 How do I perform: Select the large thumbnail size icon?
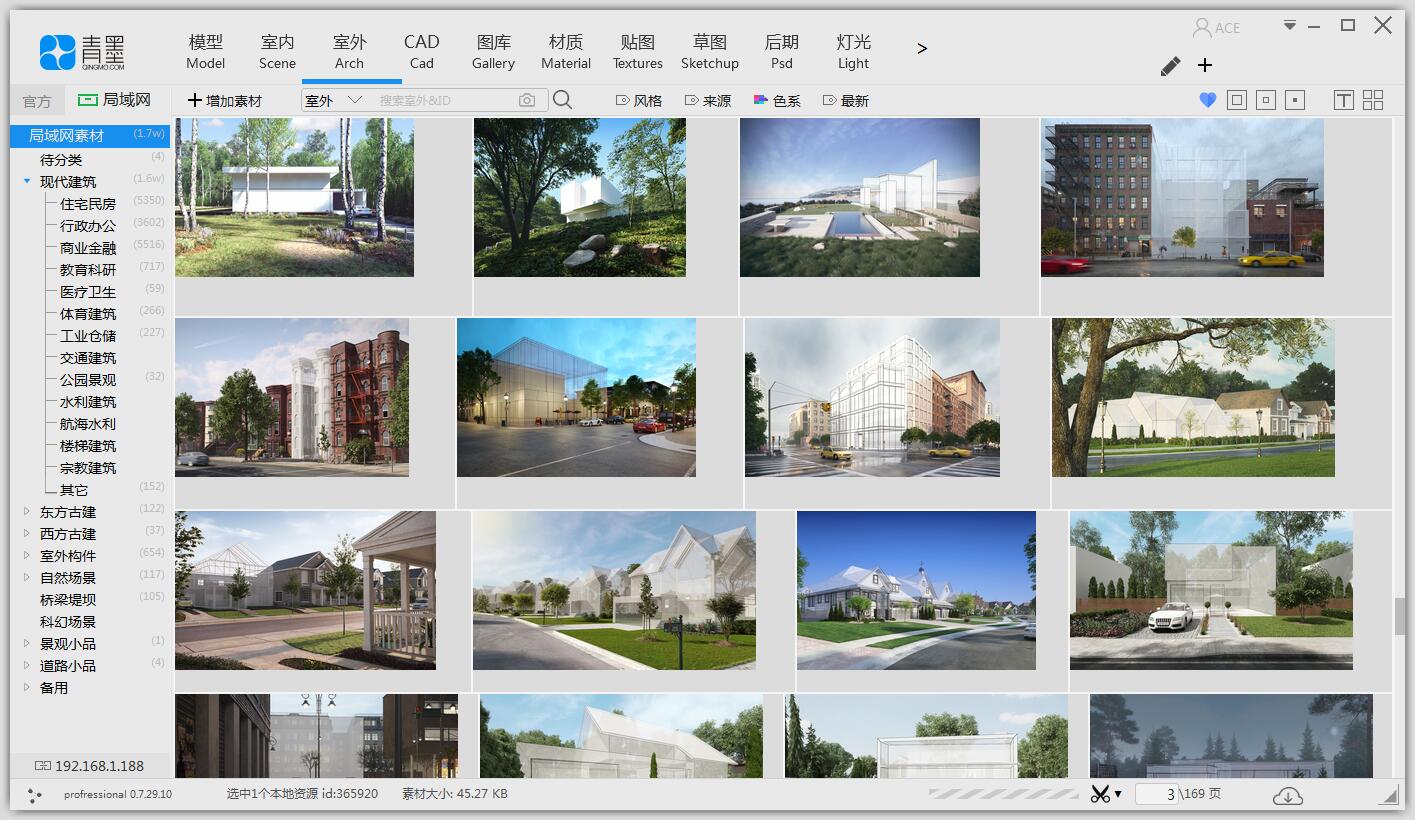[1237, 100]
